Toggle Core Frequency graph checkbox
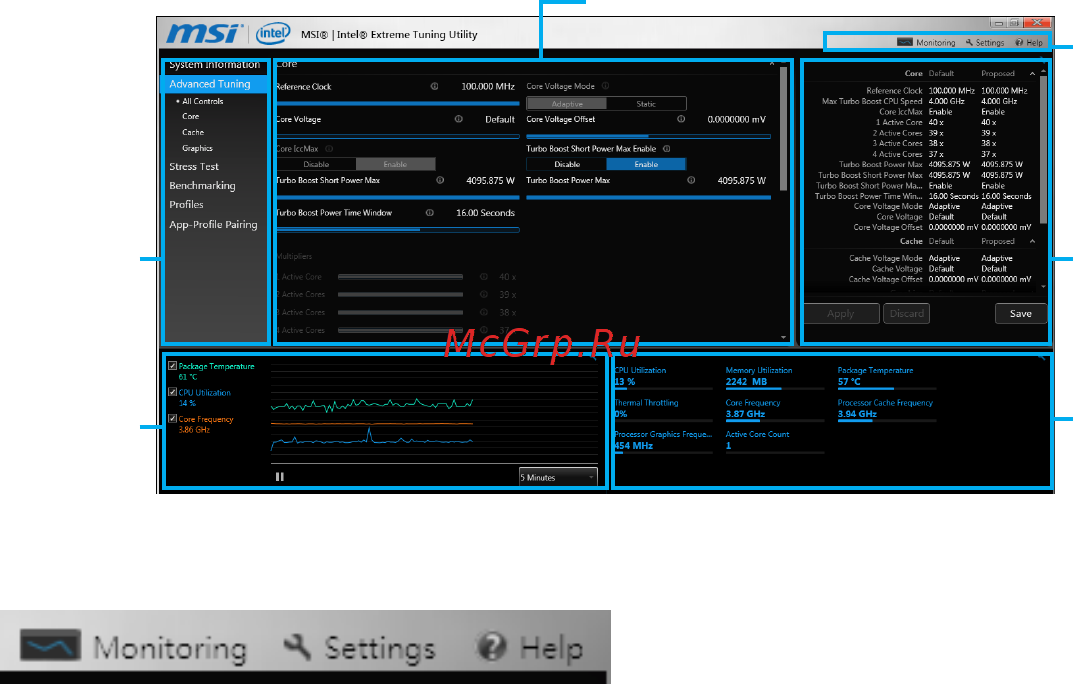The width and height of the screenshot is (1073, 684). tap(172, 419)
